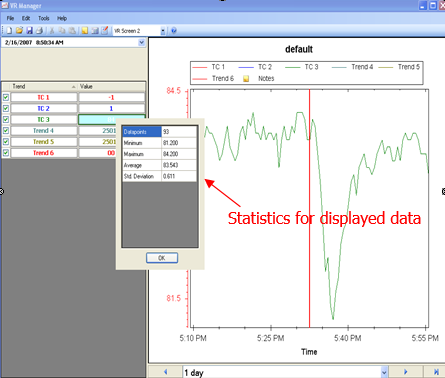Screen dimensions: 445x378
Task: Select the Datapoints row in statistics
Action: click(159, 132)
